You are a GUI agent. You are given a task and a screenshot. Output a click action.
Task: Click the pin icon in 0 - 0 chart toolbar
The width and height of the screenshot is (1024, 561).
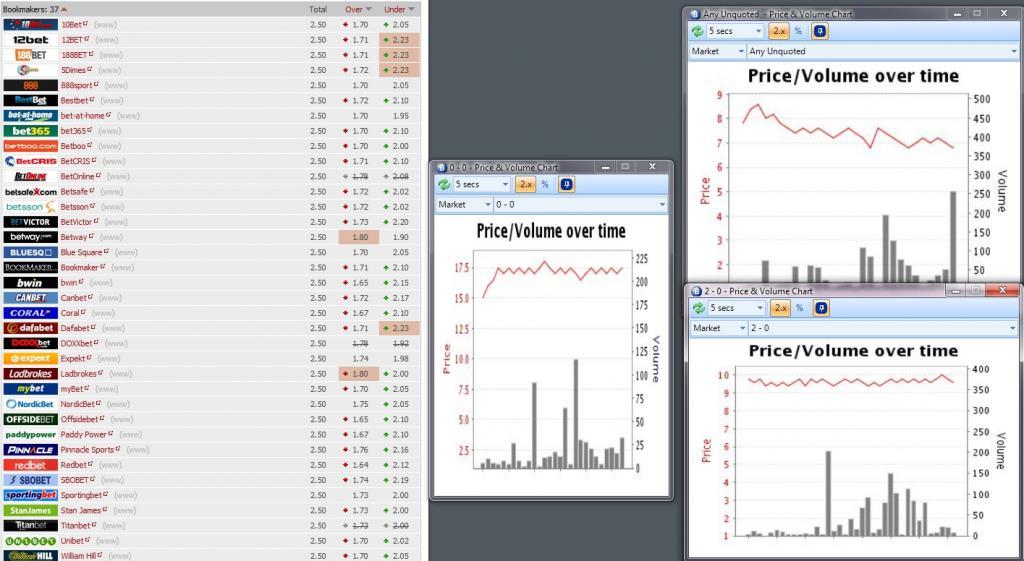pyautogui.click(x=566, y=185)
